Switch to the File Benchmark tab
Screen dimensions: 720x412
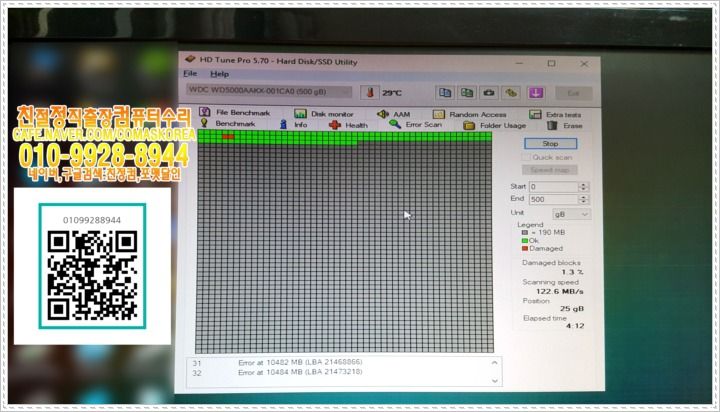[235, 113]
